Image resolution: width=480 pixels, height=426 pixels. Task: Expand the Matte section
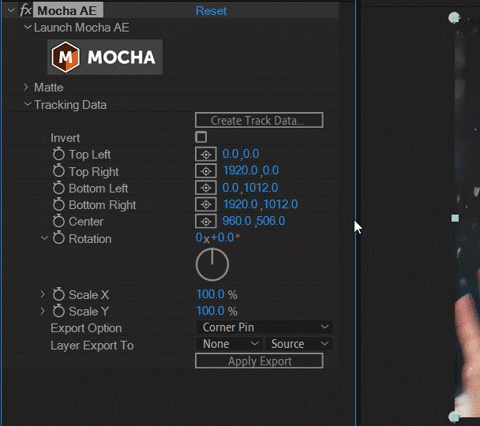coord(26,87)
